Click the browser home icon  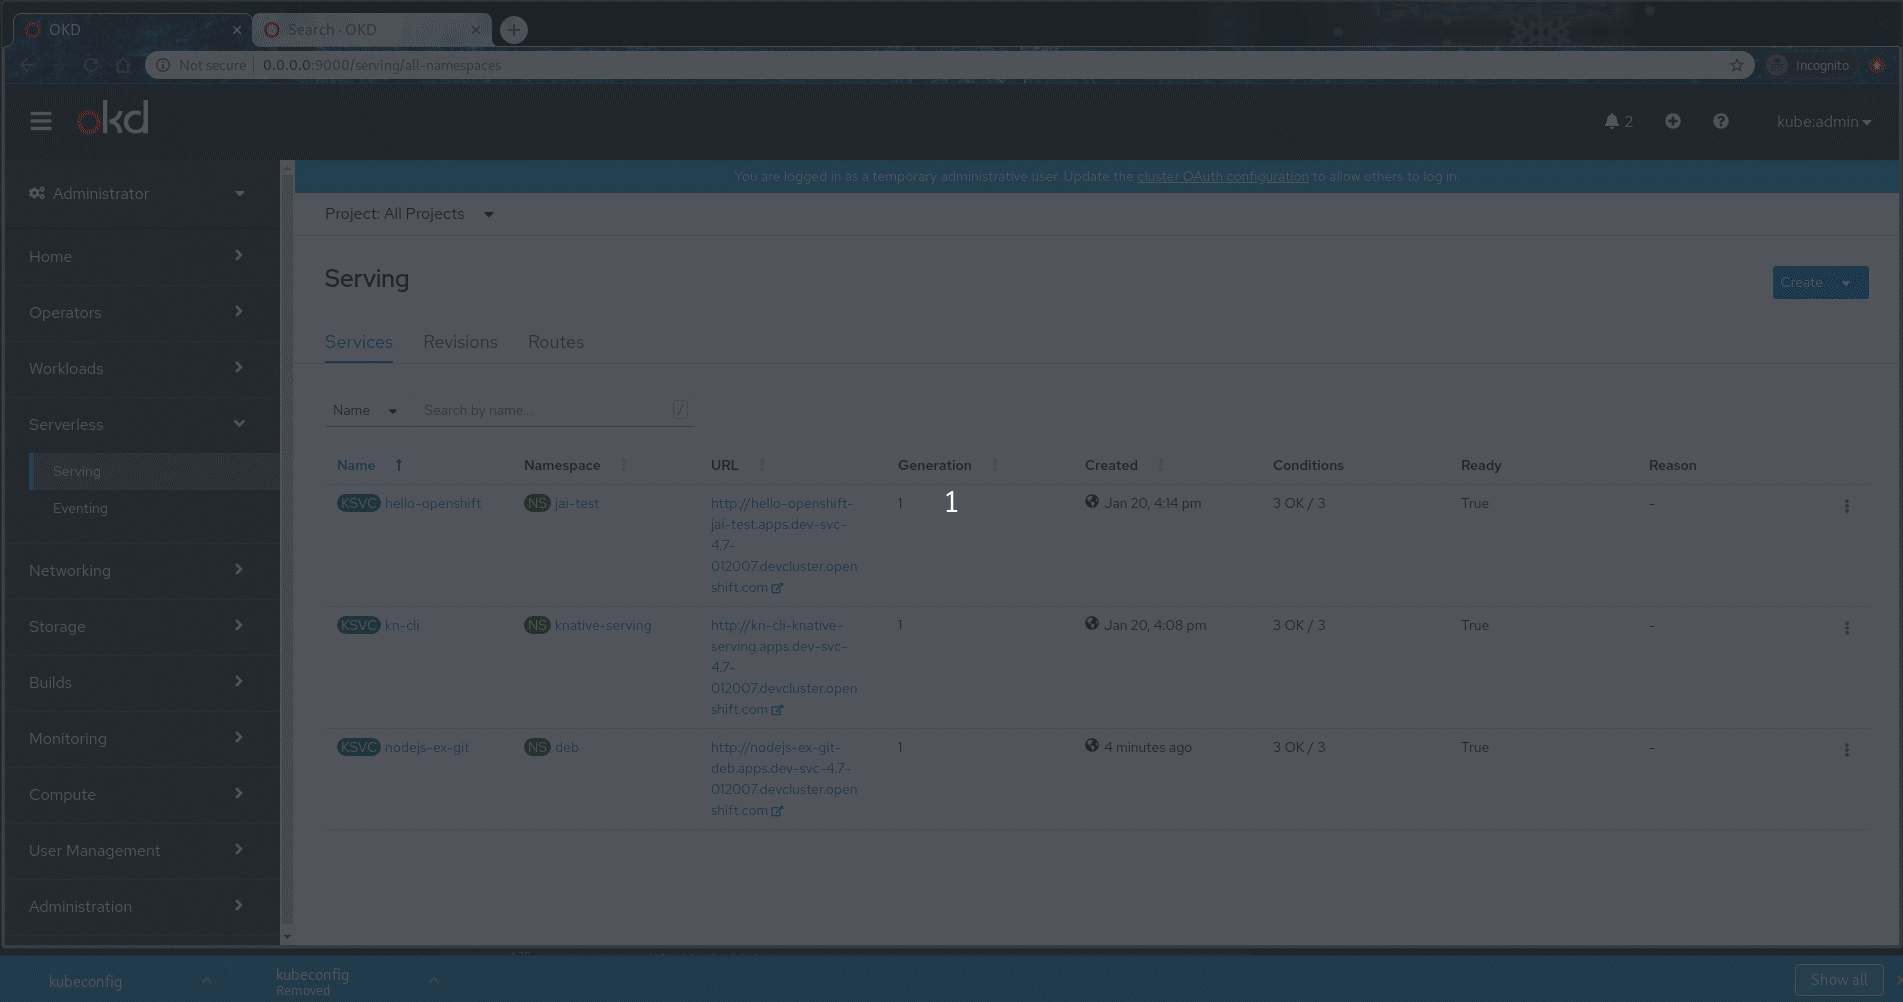[x=123, y=65]
